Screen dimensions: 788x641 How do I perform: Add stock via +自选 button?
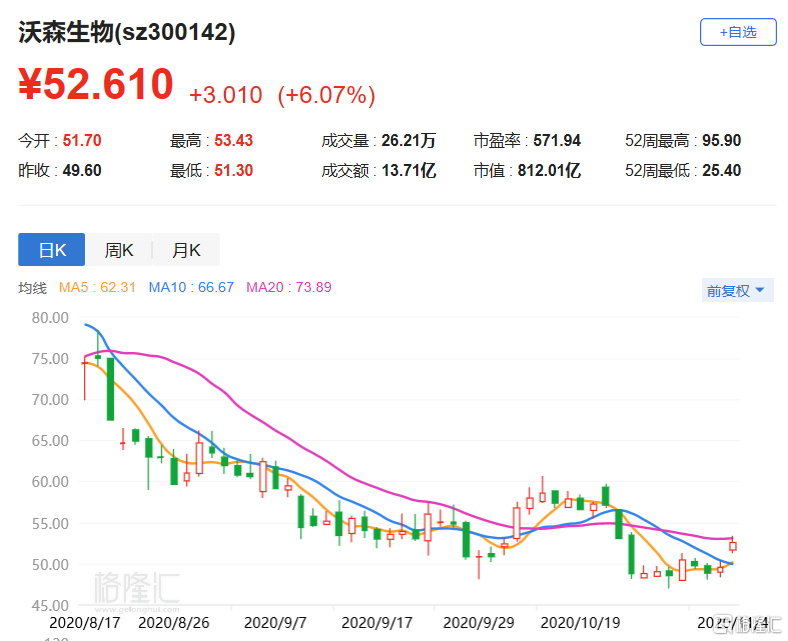[x=738, y=32]
